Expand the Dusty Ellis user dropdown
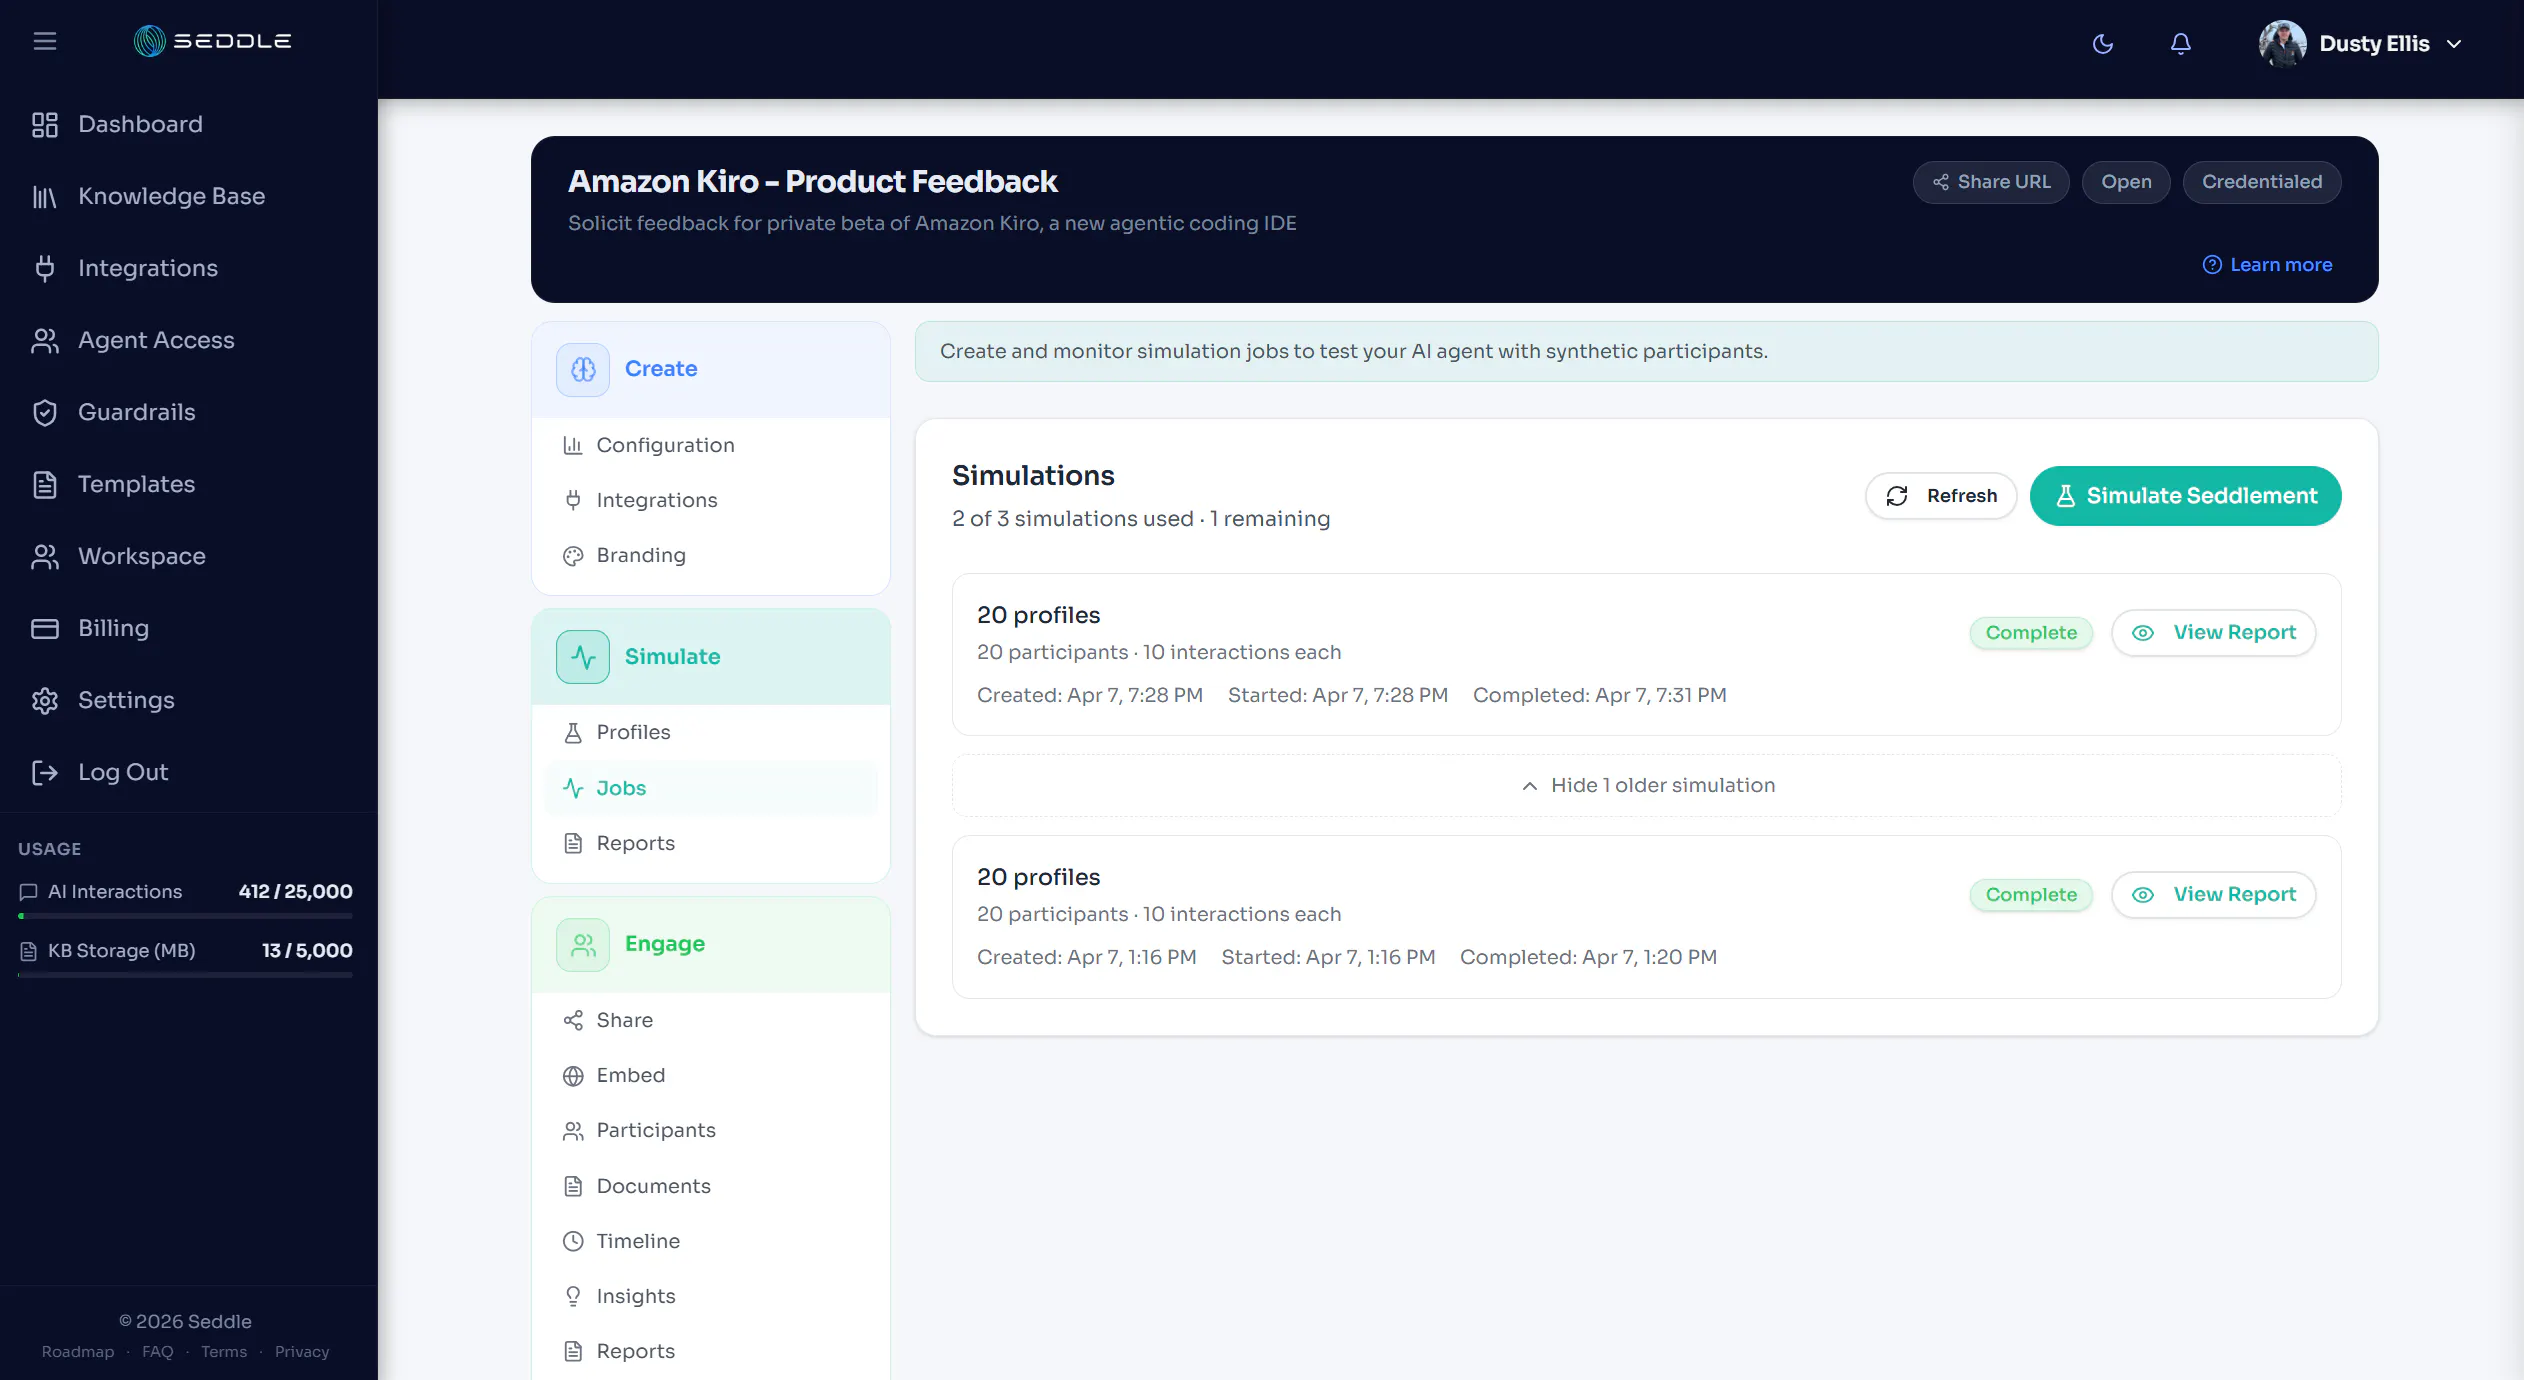This screenshot has width=2524, height=1380. tap(2454, 44)
